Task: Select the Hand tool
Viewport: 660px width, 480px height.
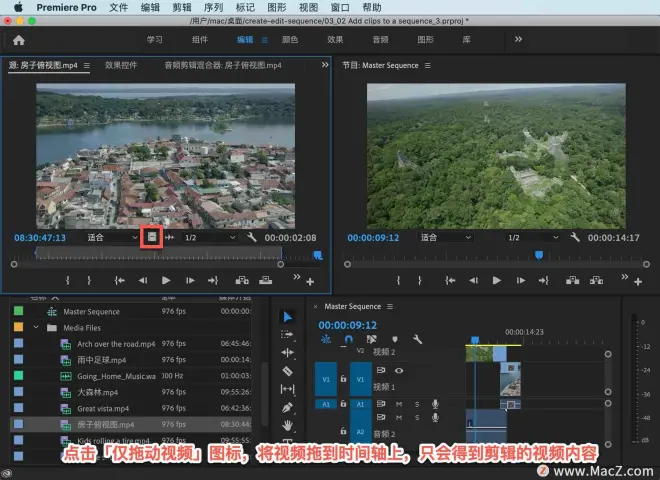Action: point(287,426)
